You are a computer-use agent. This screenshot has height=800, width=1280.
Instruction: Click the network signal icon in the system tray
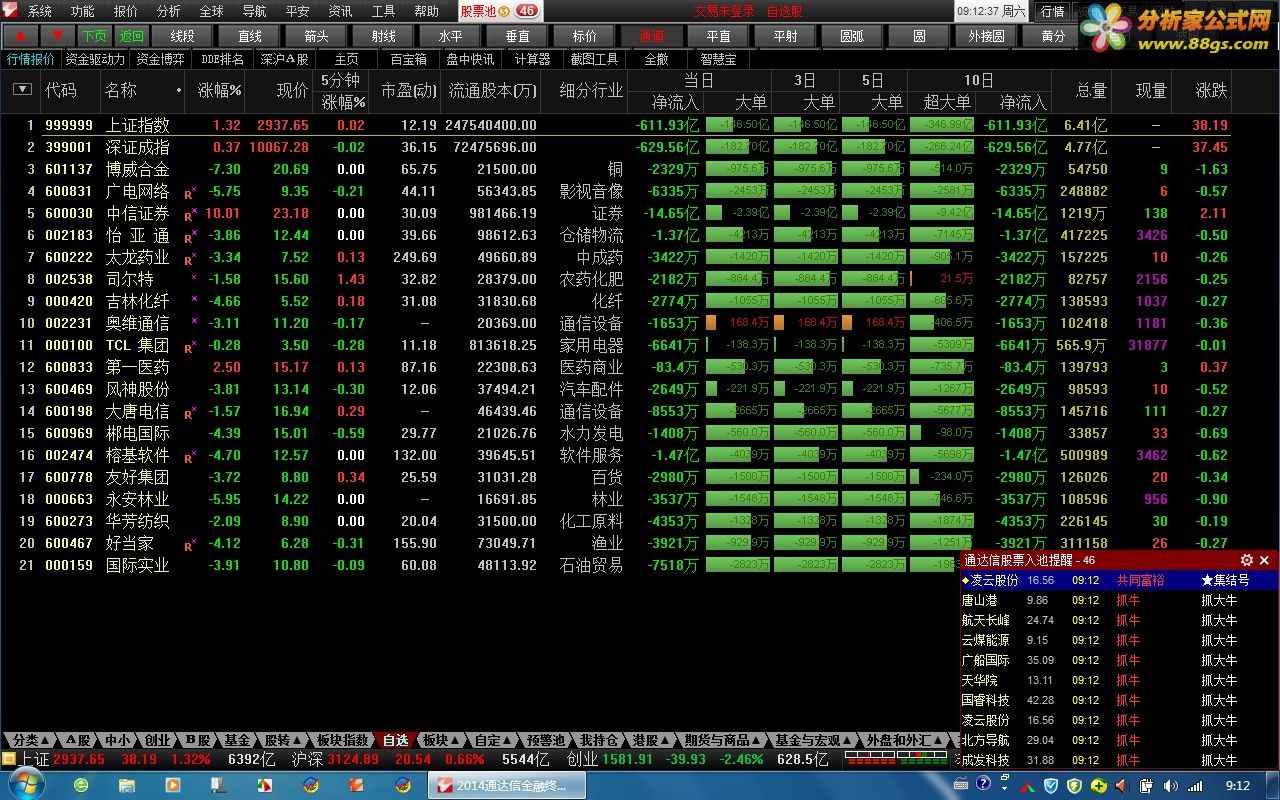click(x=1195, y=786)
